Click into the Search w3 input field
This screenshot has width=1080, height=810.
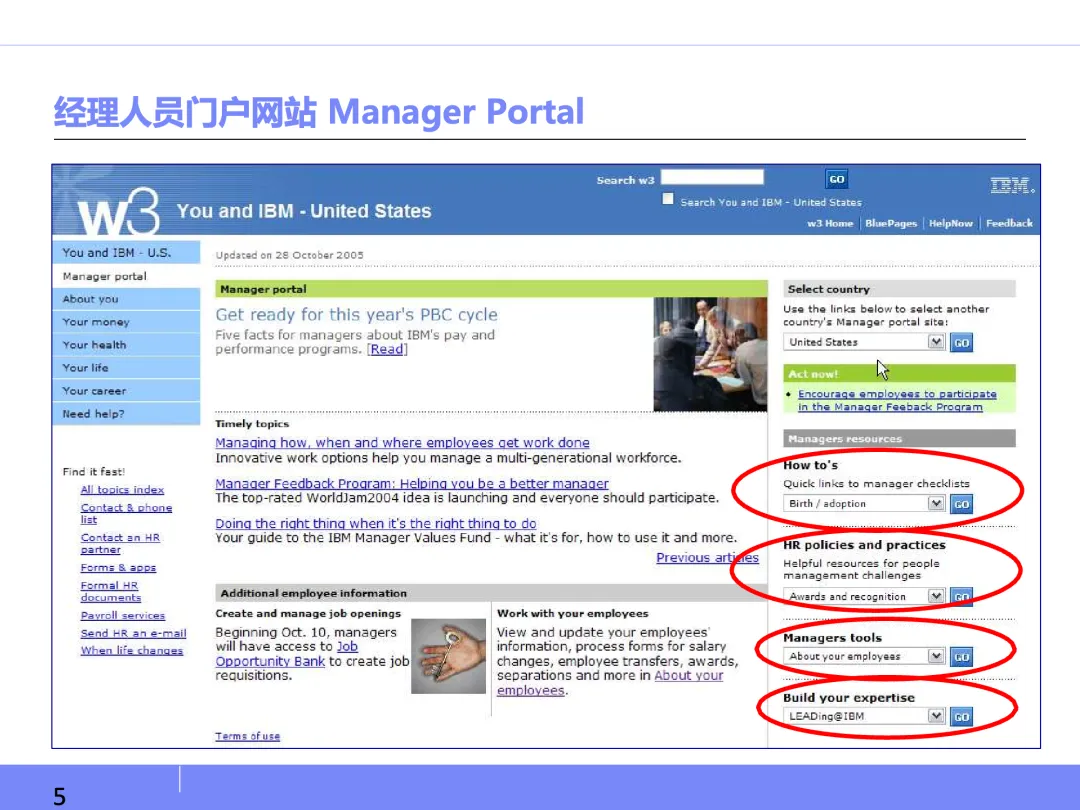pos(712,178)
